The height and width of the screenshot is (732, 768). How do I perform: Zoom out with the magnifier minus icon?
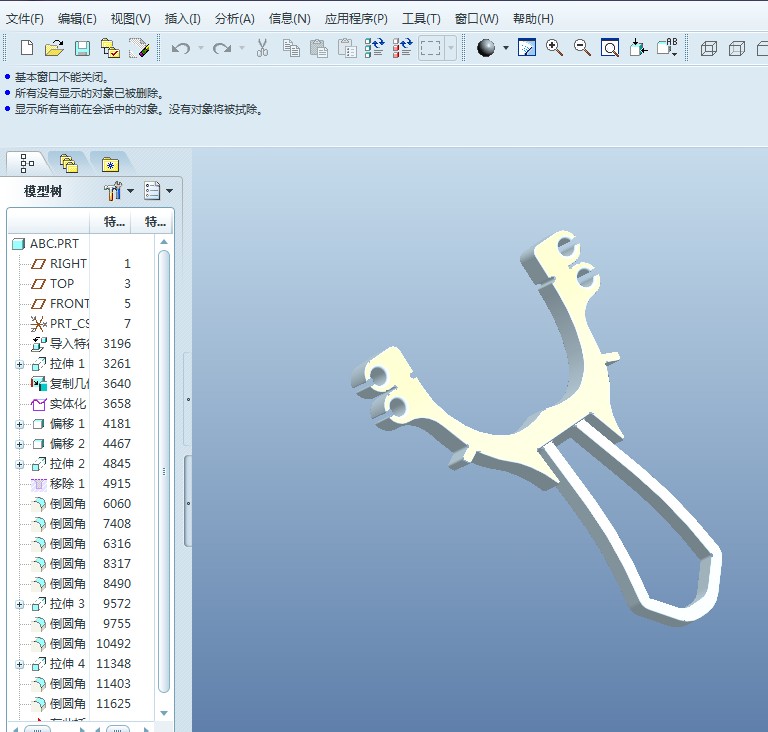(x=582, y=48)
